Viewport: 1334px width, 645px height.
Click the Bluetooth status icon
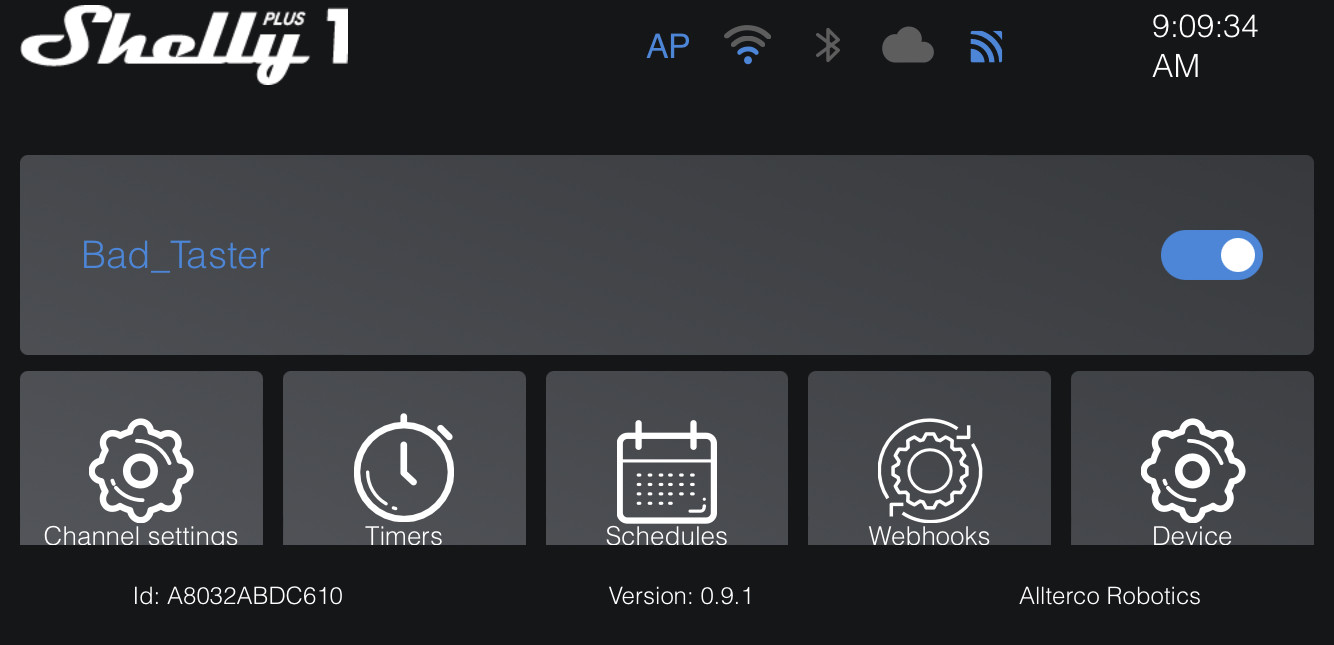(827, 46)
